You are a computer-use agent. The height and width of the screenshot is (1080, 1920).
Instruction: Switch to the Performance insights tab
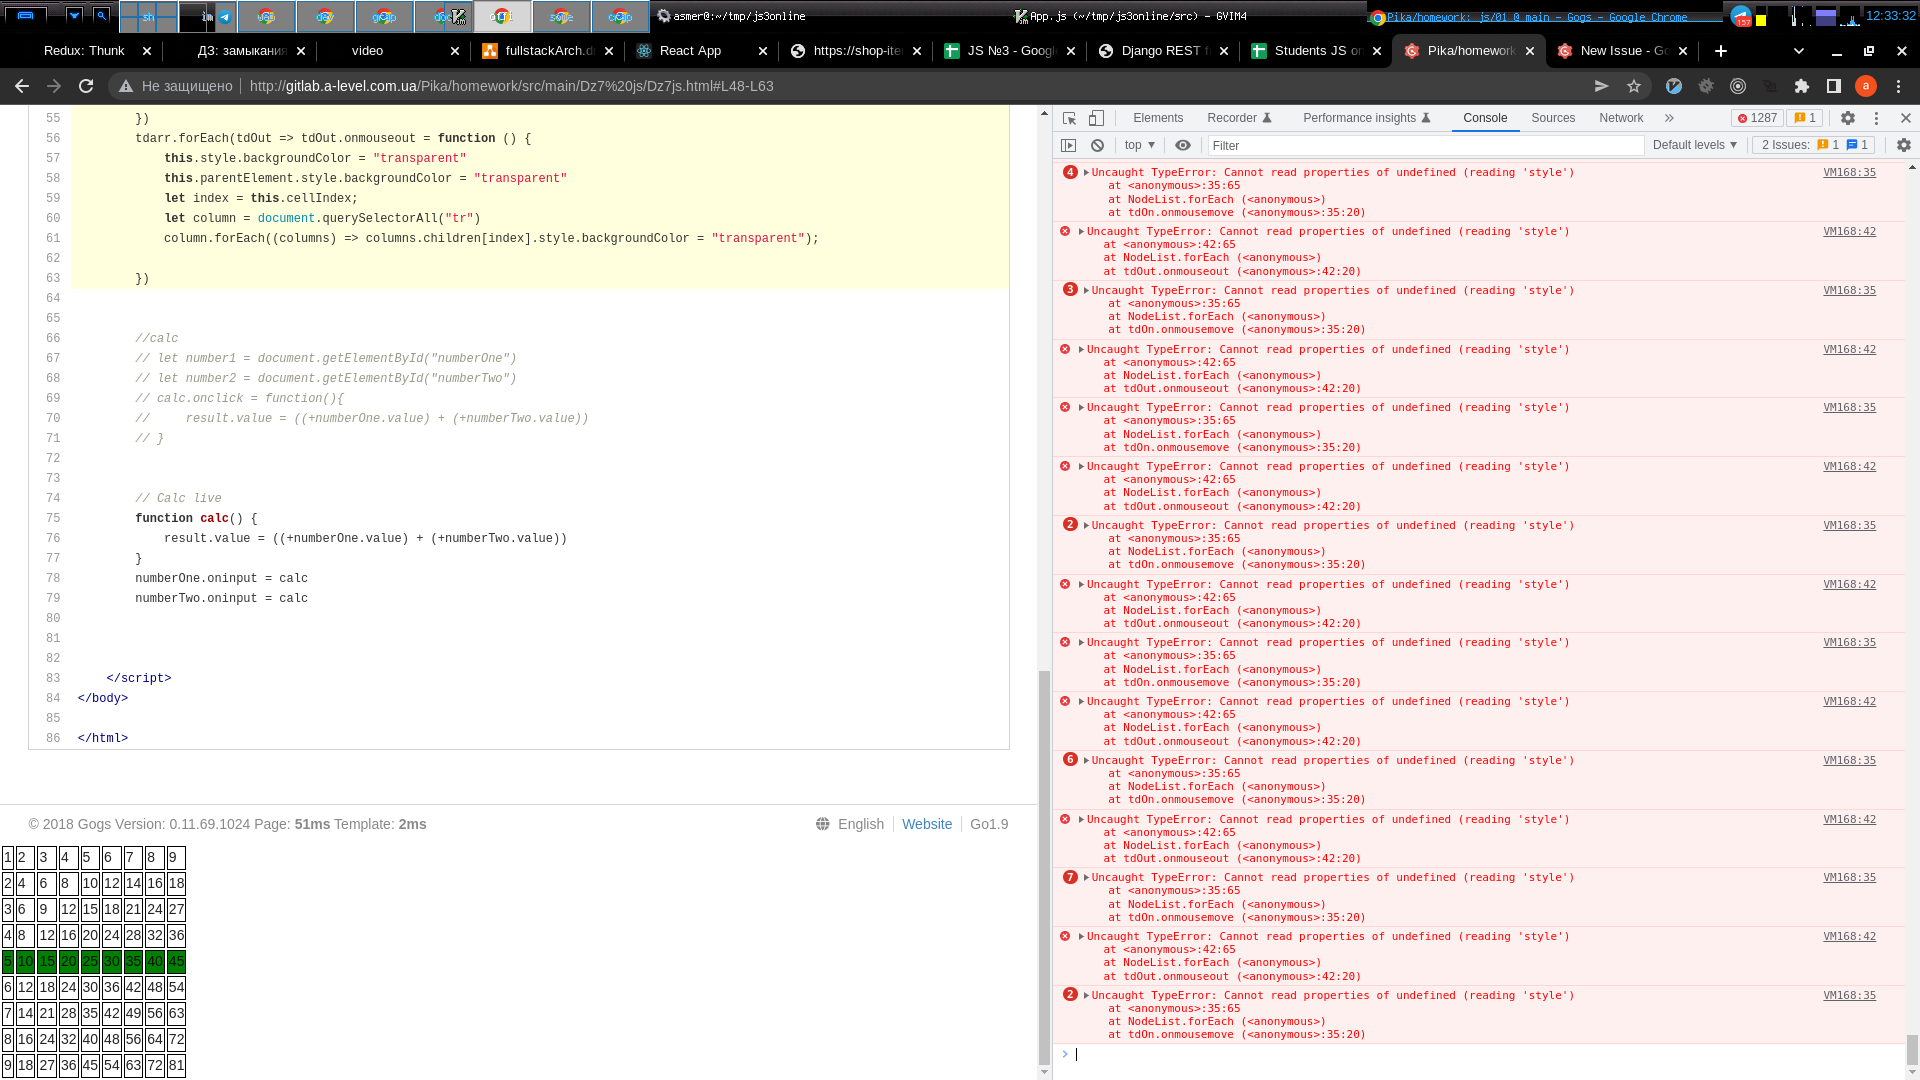point(1367,118)
